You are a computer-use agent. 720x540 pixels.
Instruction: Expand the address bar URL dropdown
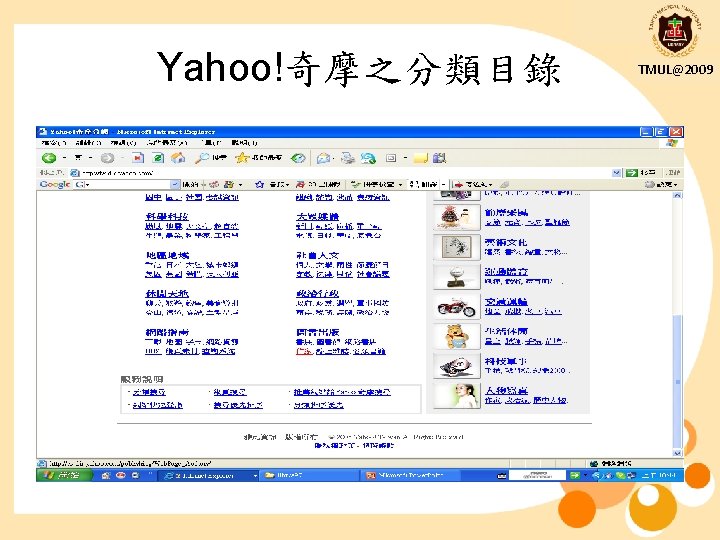point(616,173)
